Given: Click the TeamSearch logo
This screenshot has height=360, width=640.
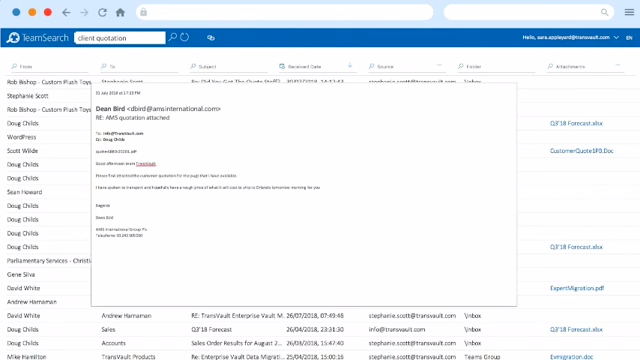Looking at the screenshot, I should (38, 38).
